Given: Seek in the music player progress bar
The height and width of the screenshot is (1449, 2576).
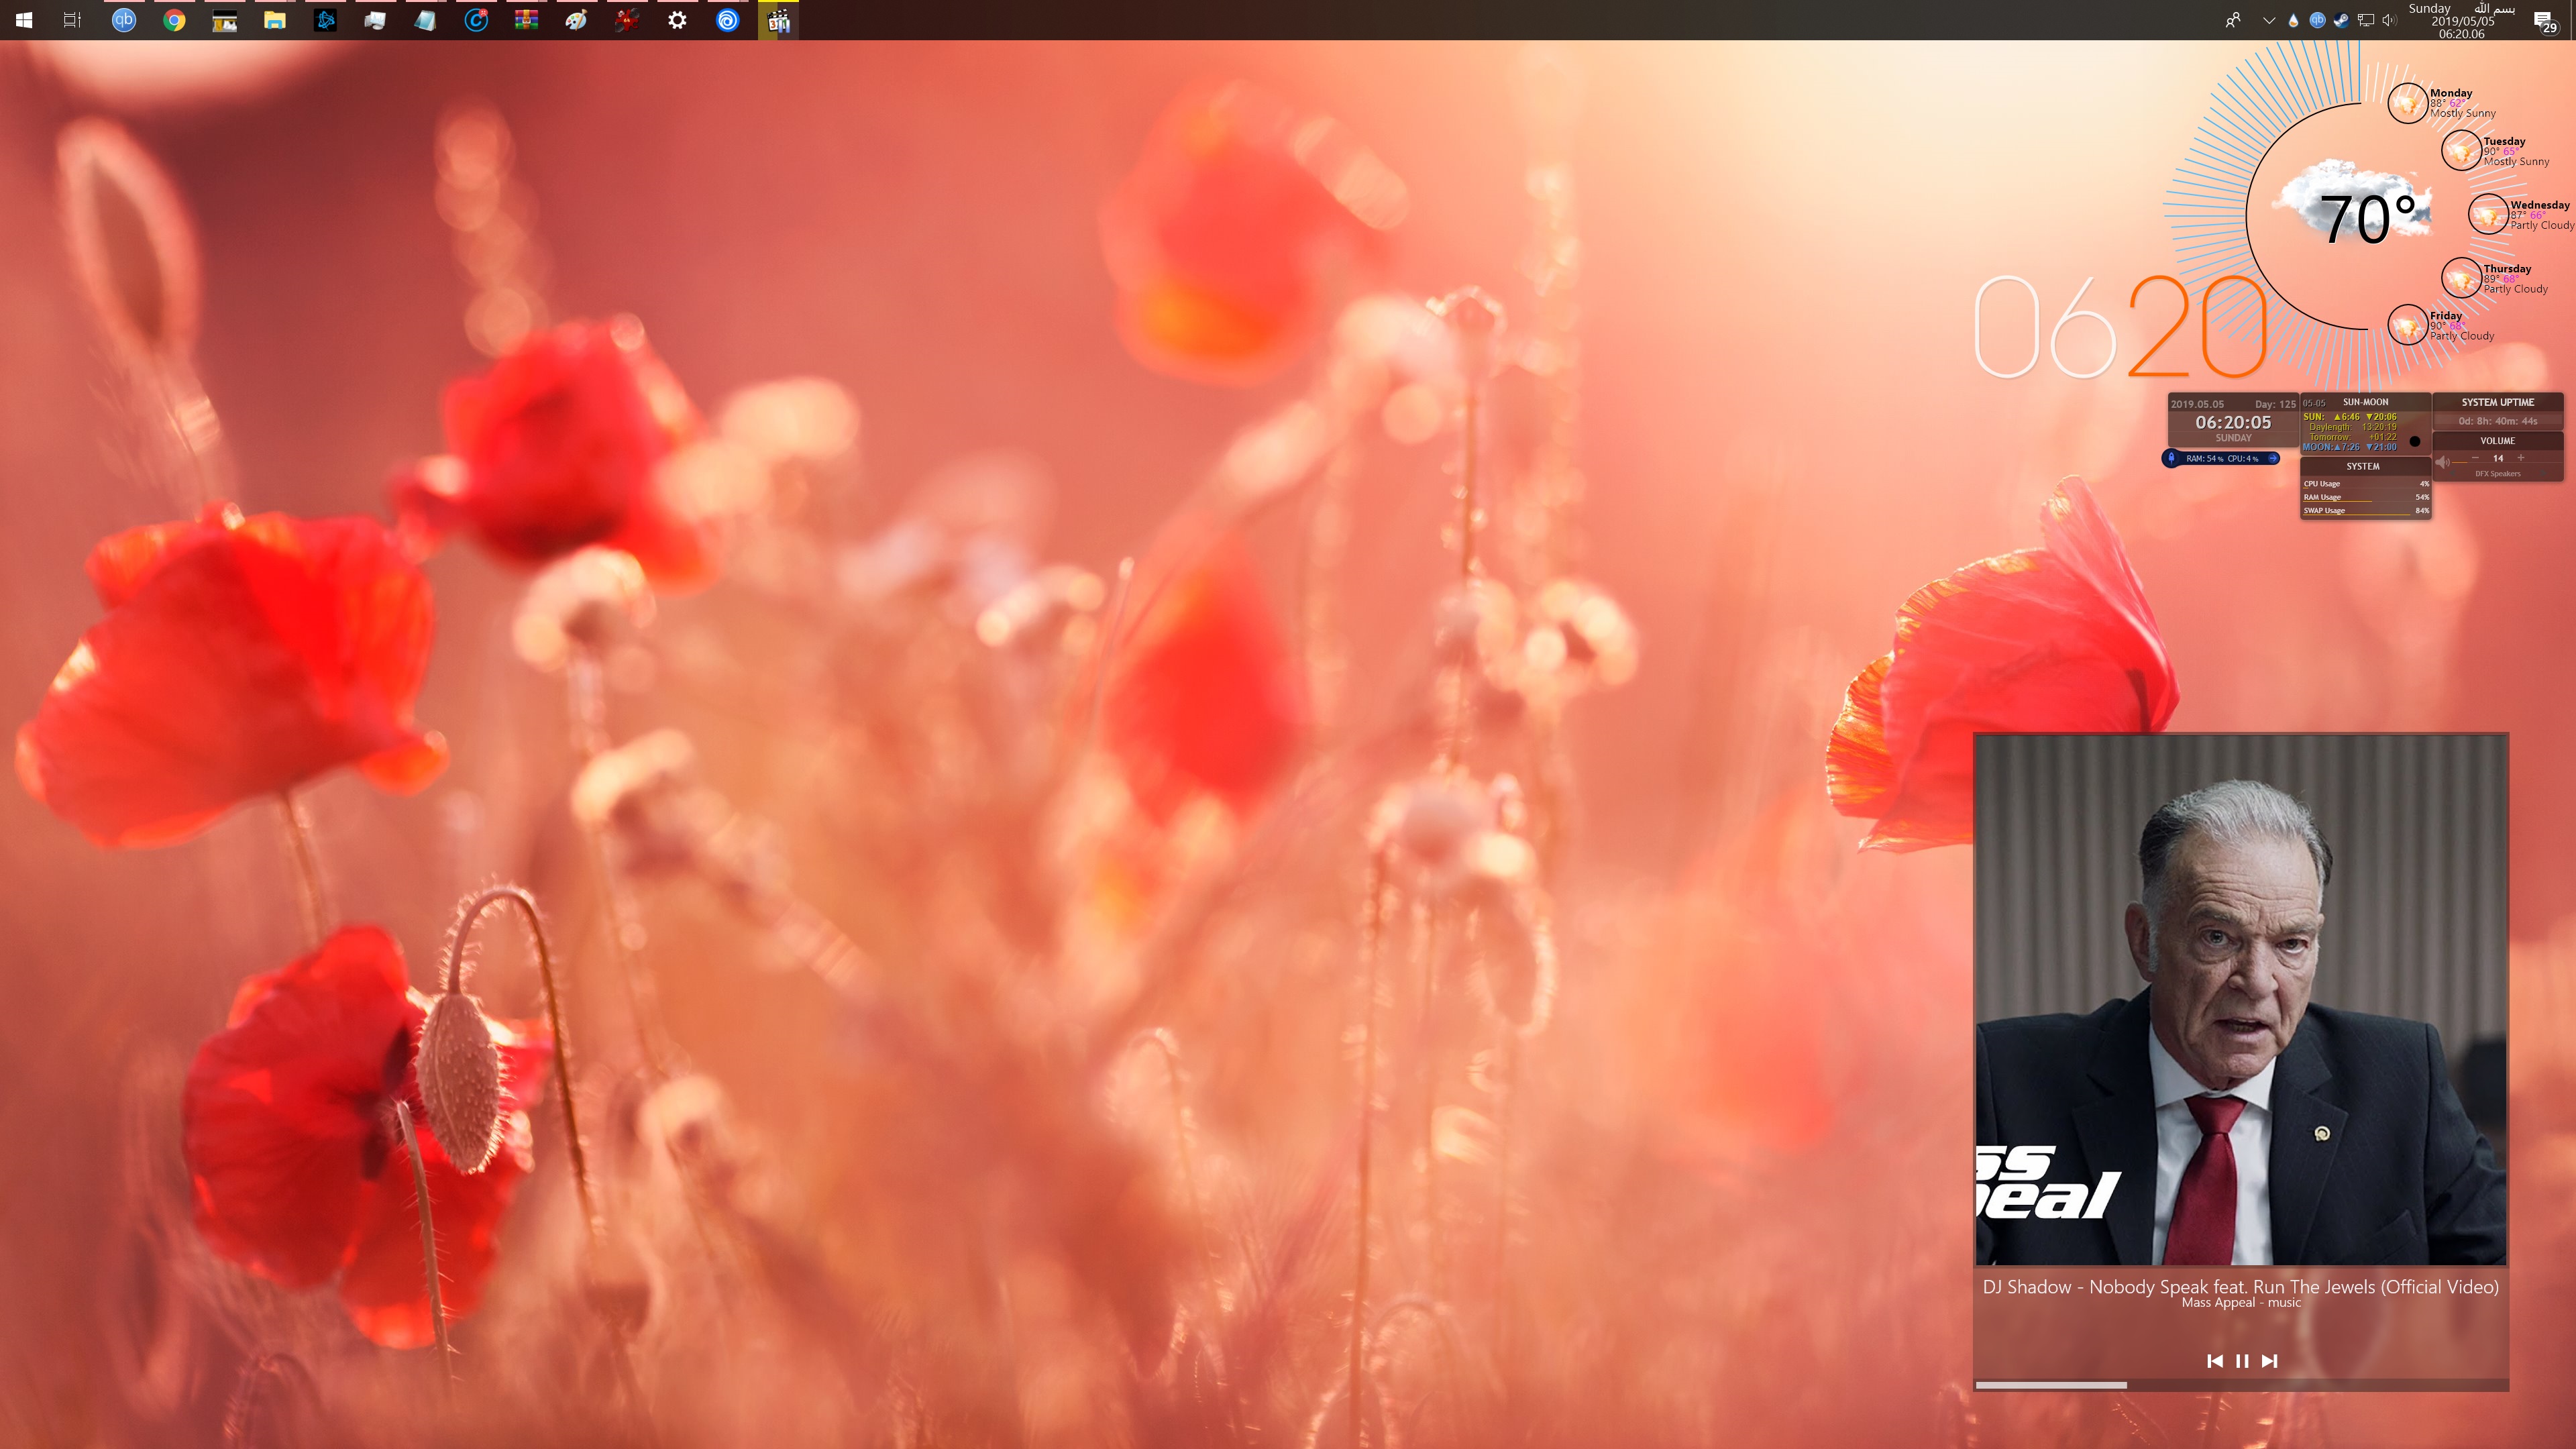Looking at the screenshot, I should pos(2240,1385).
